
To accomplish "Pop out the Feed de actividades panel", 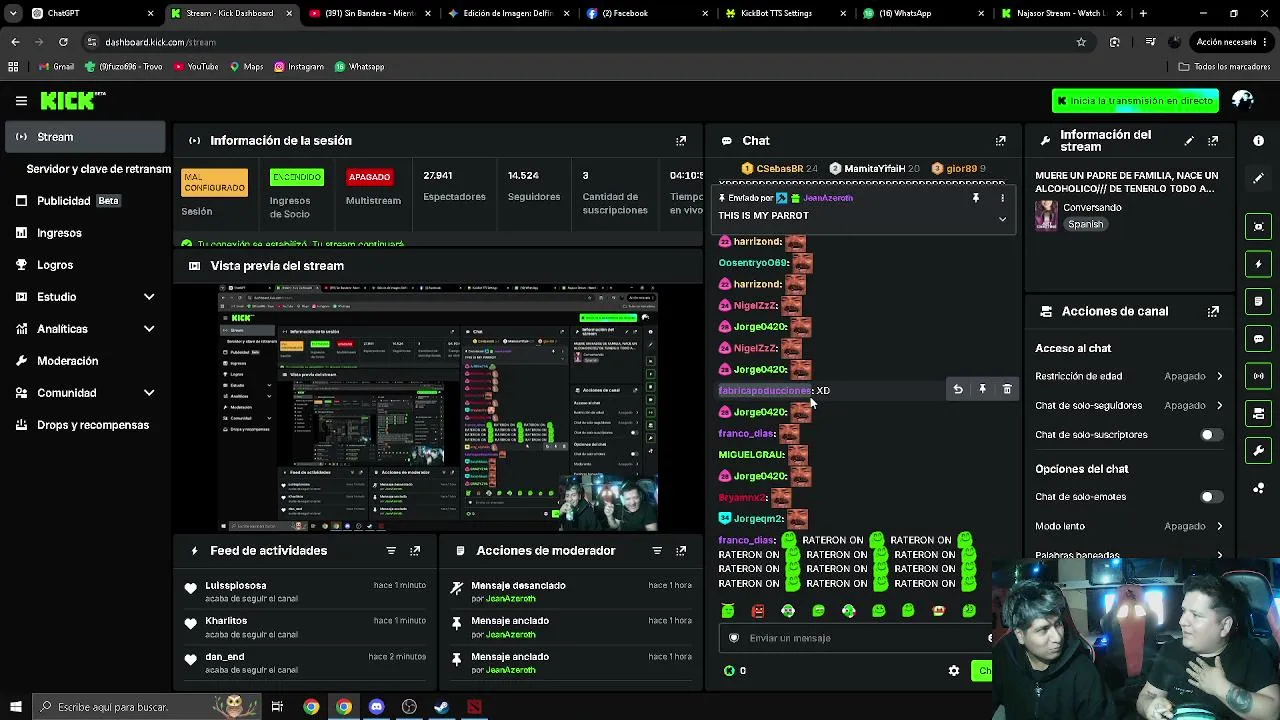I will tap(415, 551).
